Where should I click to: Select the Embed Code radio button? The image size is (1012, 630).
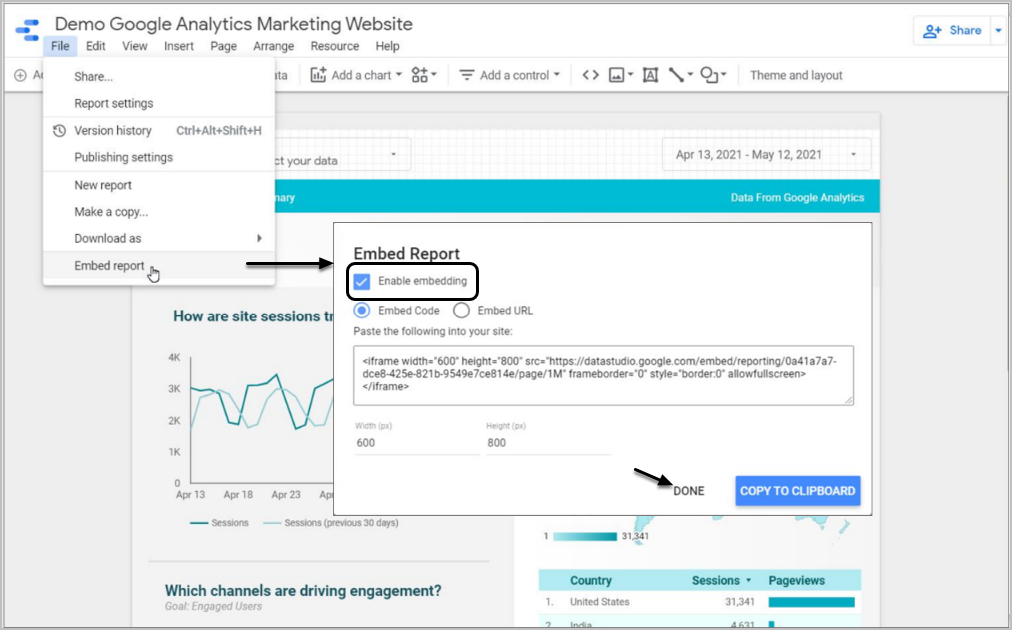(x=362, y=311)
